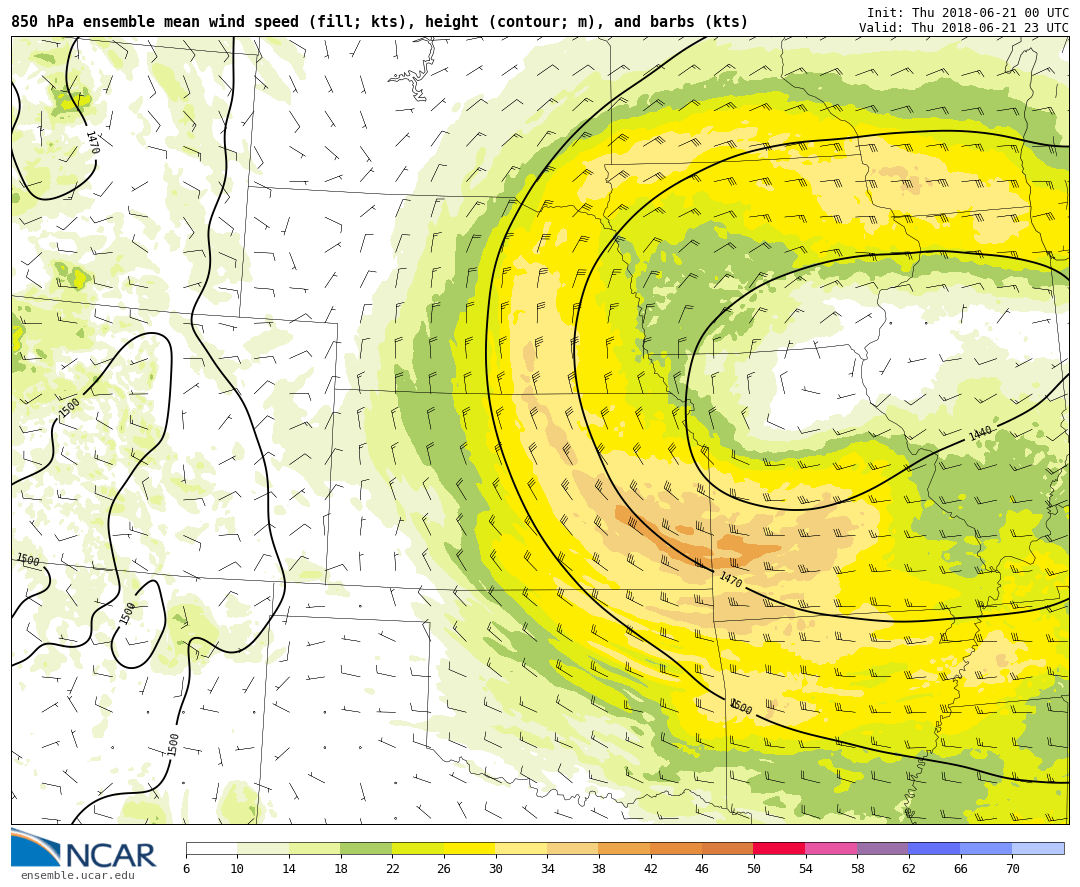Click colorbar tick label 50
1080x887 pixels.
[754, 868]
